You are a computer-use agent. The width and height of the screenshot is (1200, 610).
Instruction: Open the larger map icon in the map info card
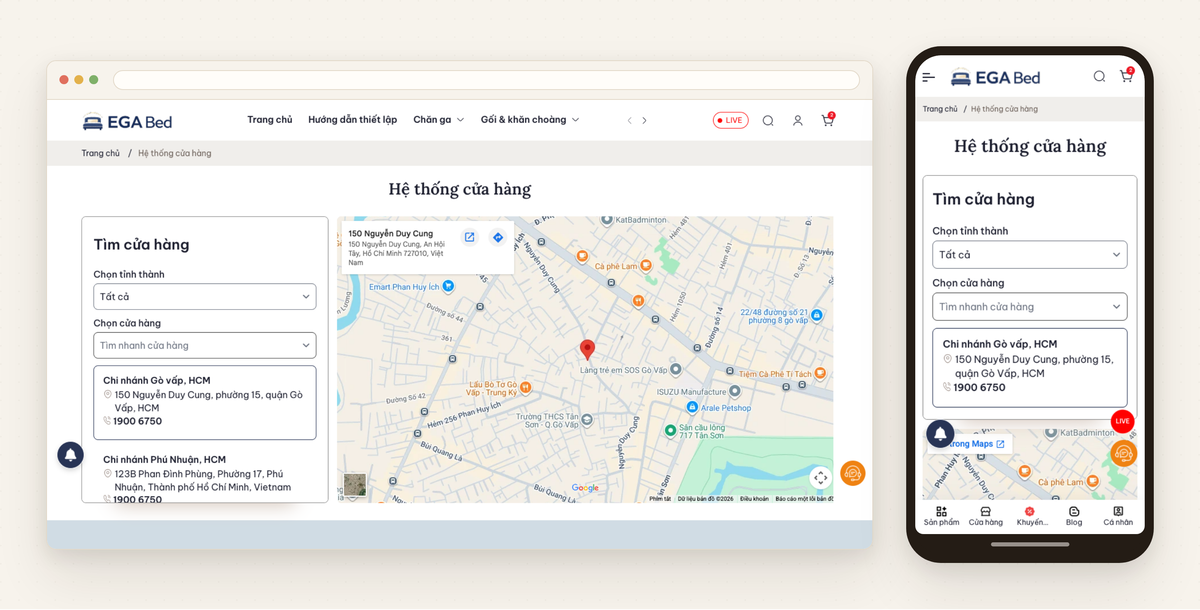(469, 237)
